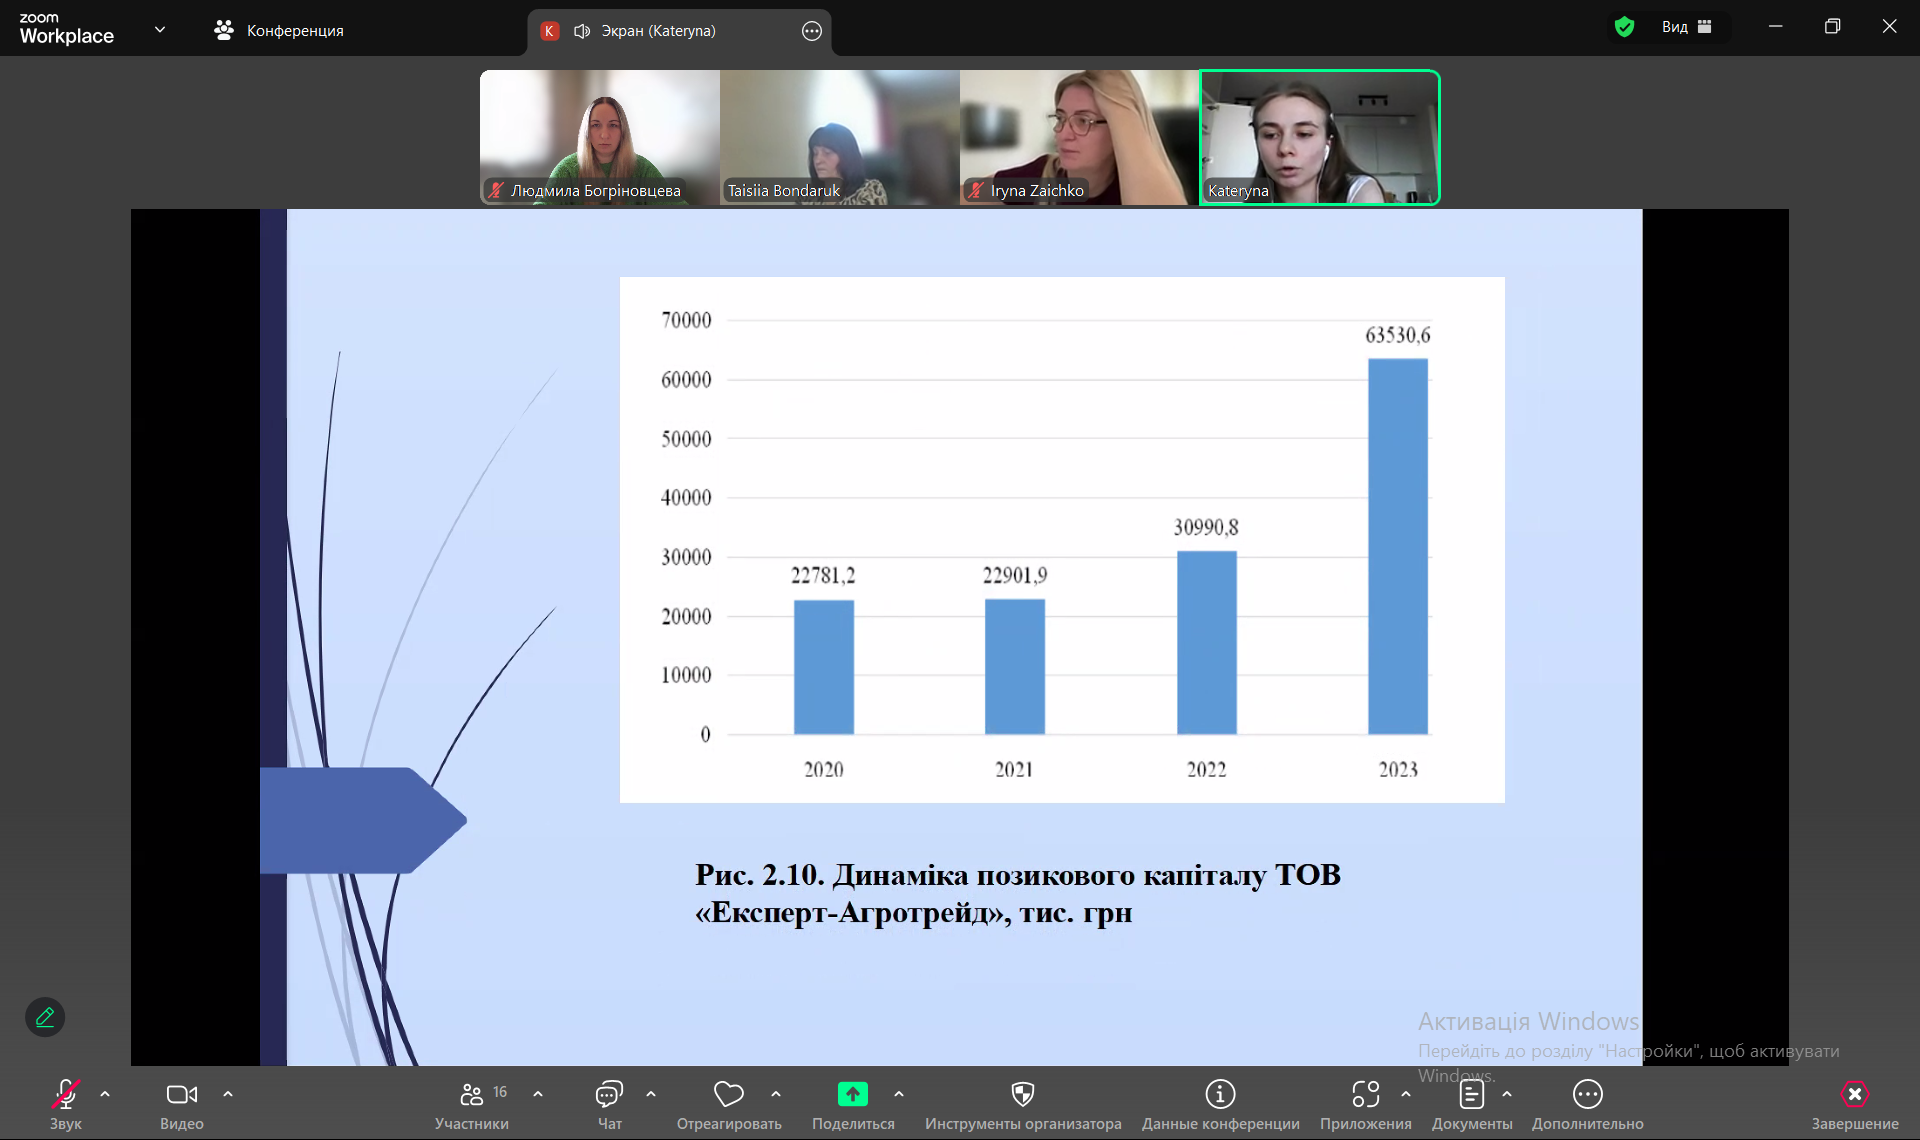Open the Дополнительно more options menu
1920x1140 pixels.
[x=1587, y=1095]
